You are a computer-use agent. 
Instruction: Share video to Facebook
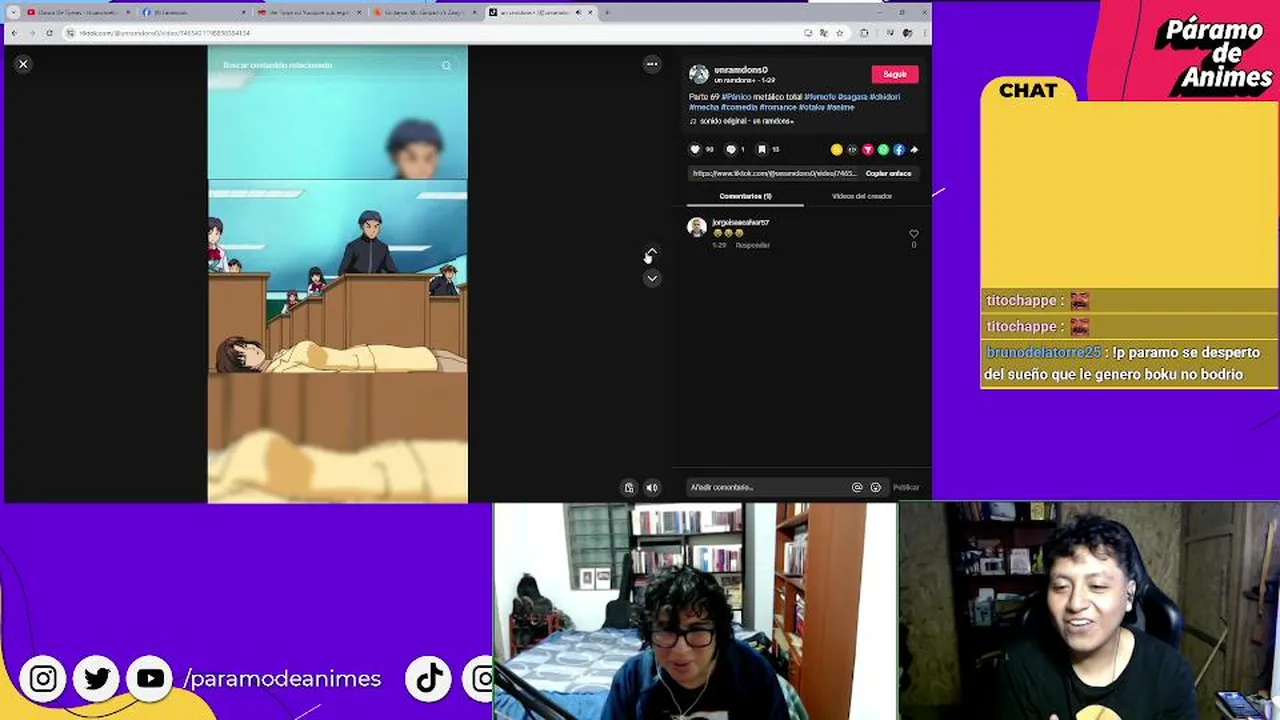click(x=898, y=150)
